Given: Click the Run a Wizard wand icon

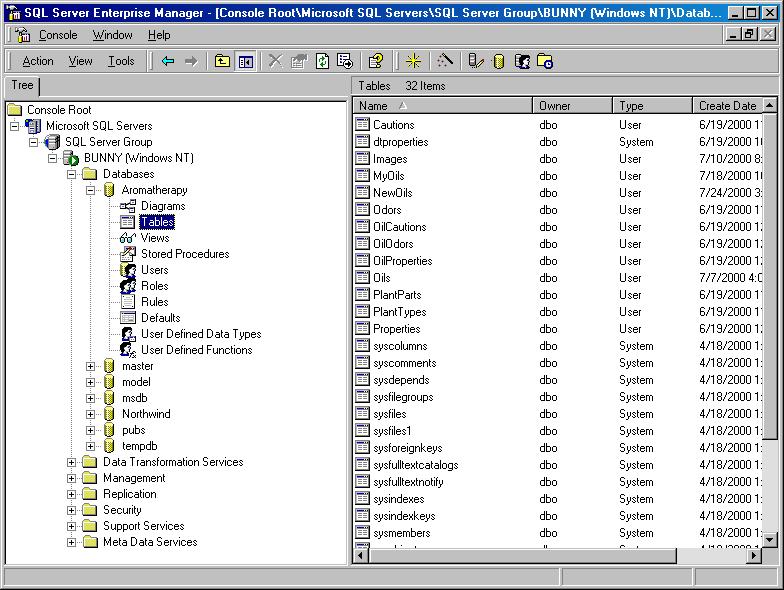Looking at the screenshot, I should click(x=445, y=61).
